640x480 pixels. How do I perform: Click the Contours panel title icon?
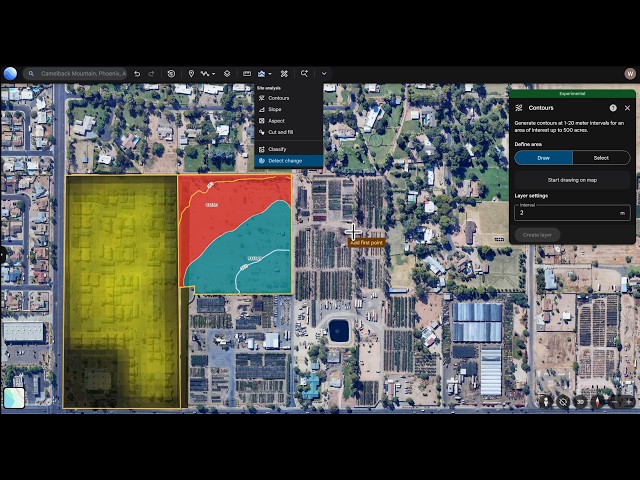pos(519,108)
